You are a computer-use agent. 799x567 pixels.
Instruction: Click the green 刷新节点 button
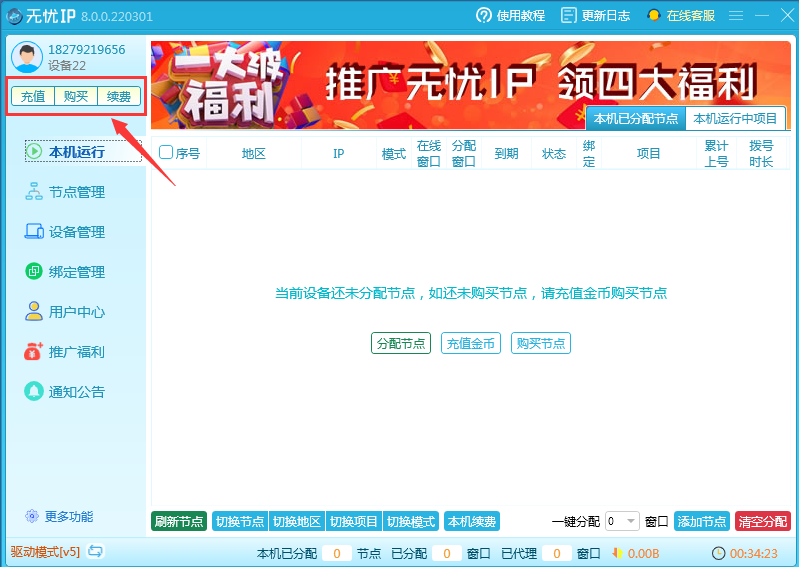pos(179,521)
